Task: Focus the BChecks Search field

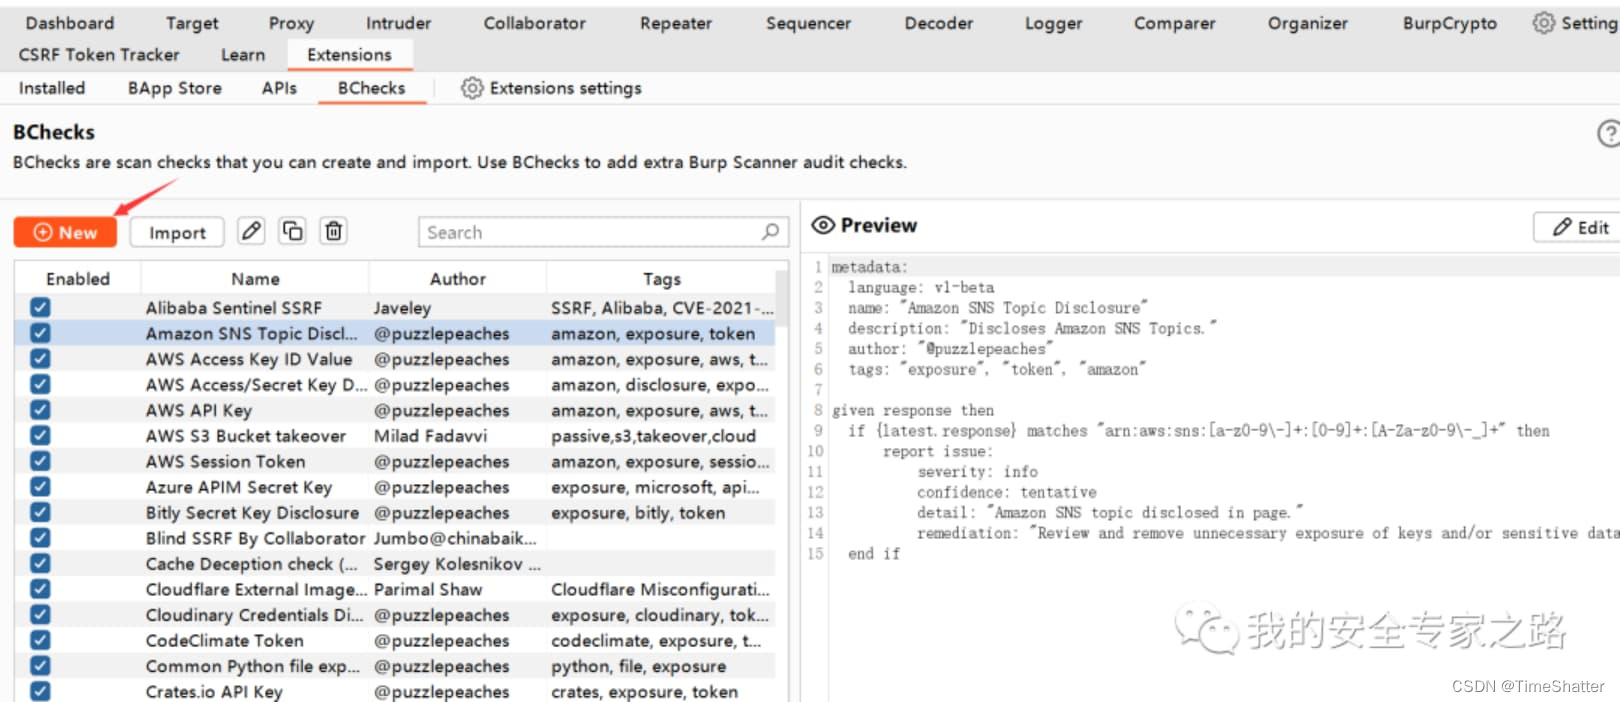Action: click(603, 232)
